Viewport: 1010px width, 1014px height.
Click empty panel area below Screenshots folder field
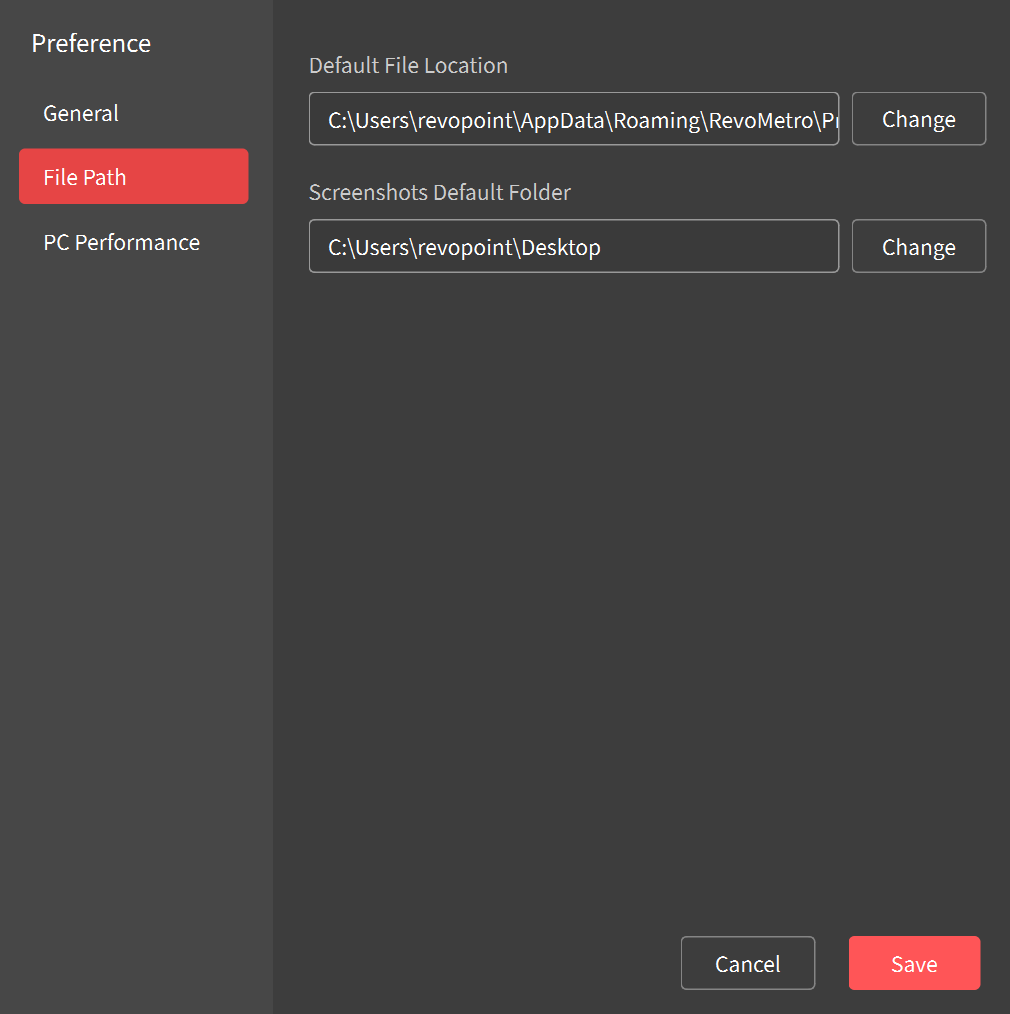pyautogui.click(x=640, y=550)
